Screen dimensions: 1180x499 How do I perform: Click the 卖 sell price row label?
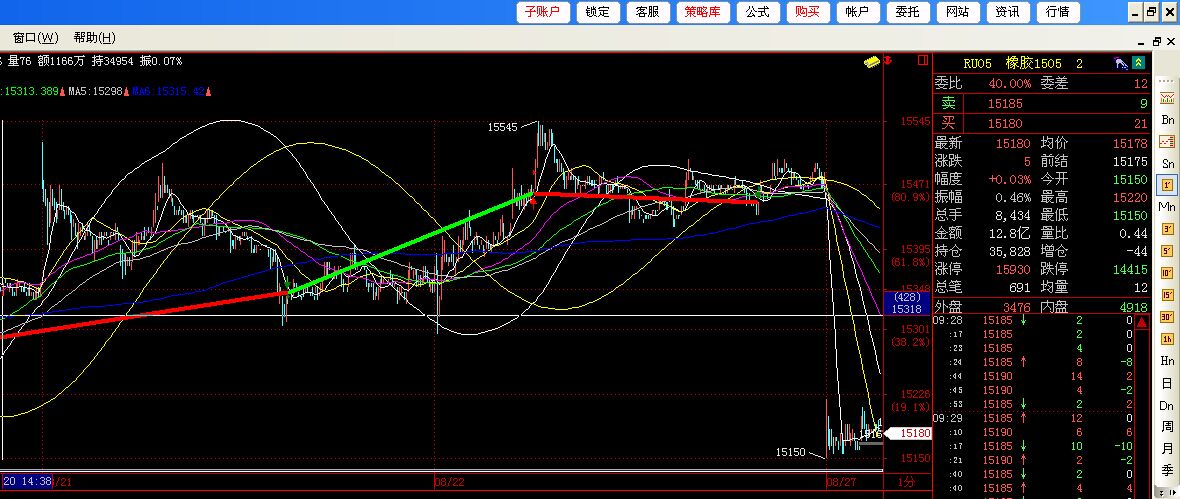pyautogui.click(x=948, y=103)
